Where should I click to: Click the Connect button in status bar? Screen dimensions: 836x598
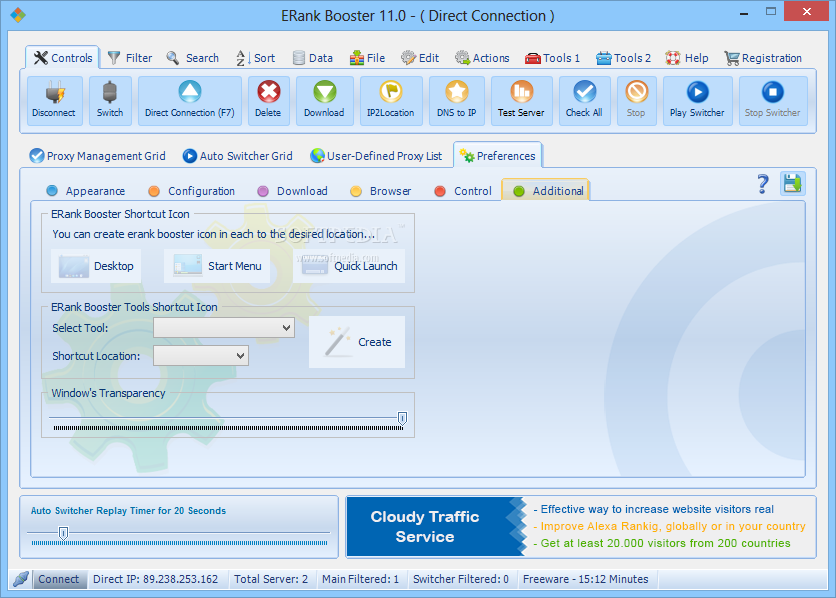point(59,579)
